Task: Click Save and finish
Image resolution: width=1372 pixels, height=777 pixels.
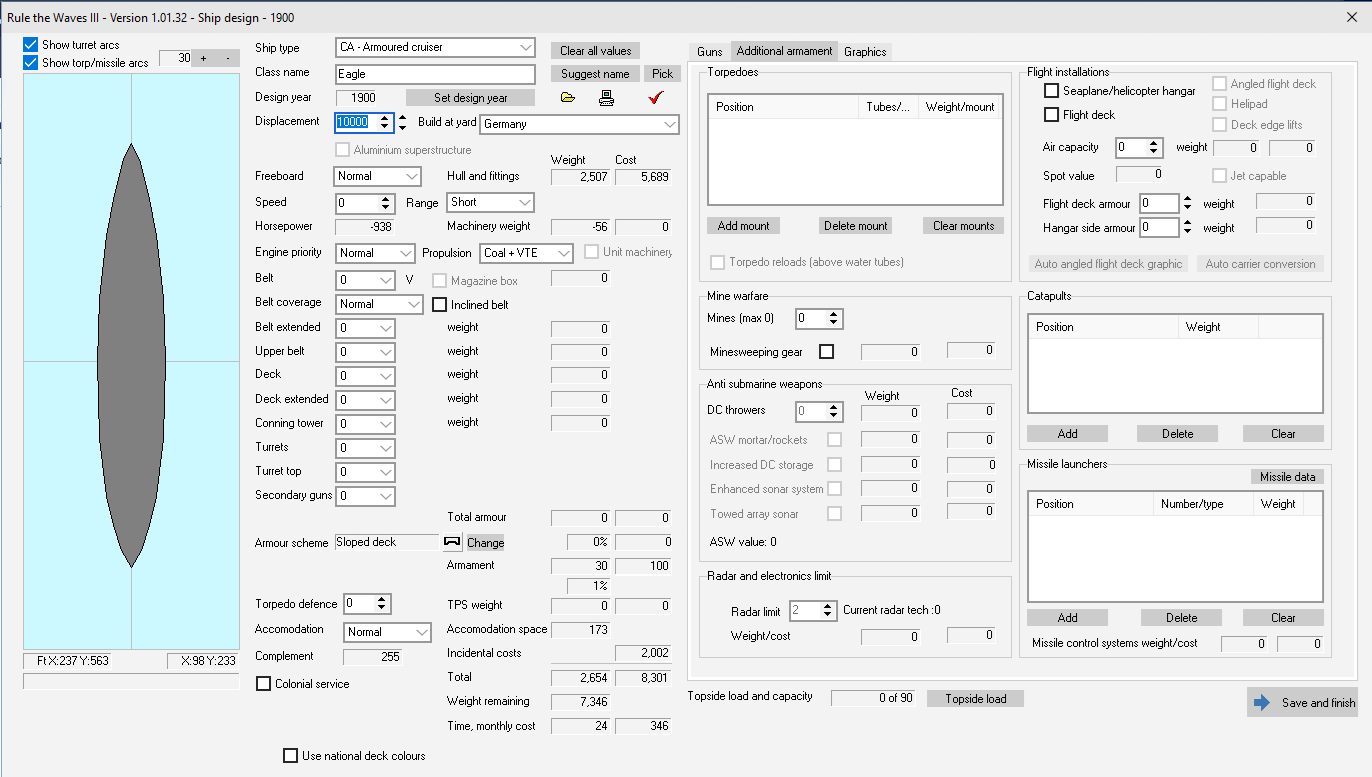Action: [x=1303, y=702]
